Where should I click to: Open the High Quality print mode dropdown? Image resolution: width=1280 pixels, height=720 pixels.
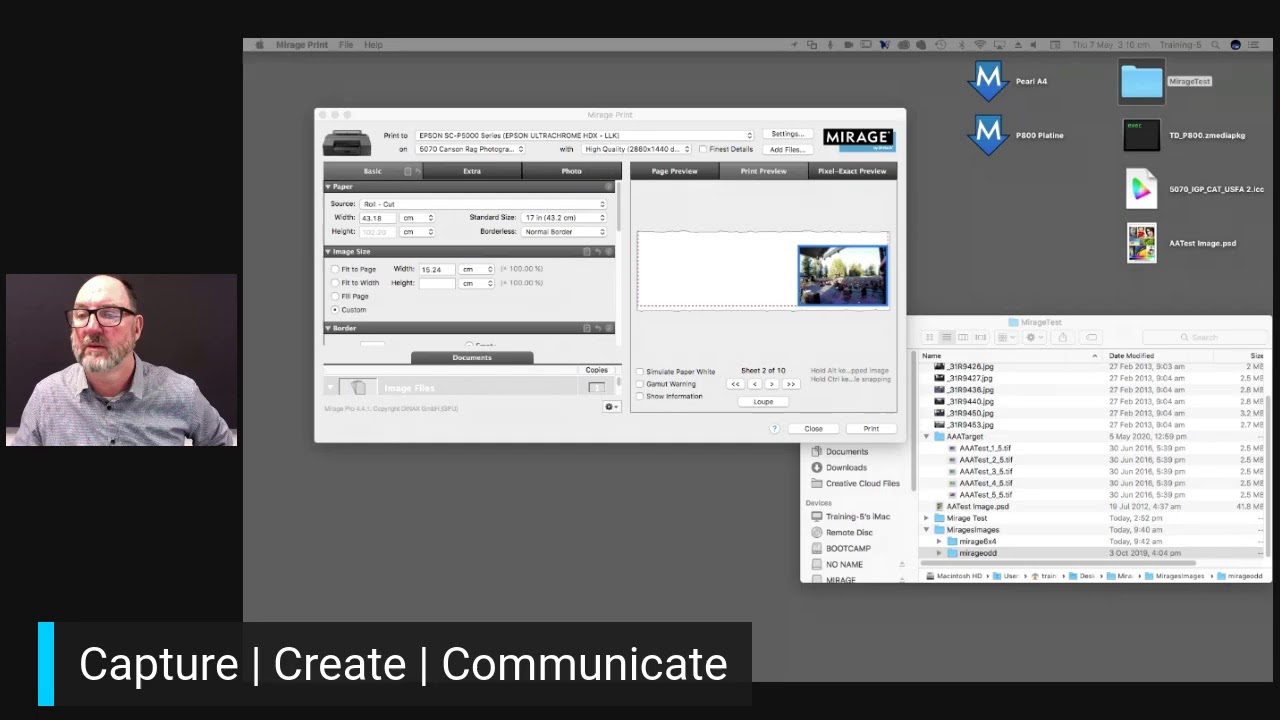pyautogui.click(x=636, y=149)
